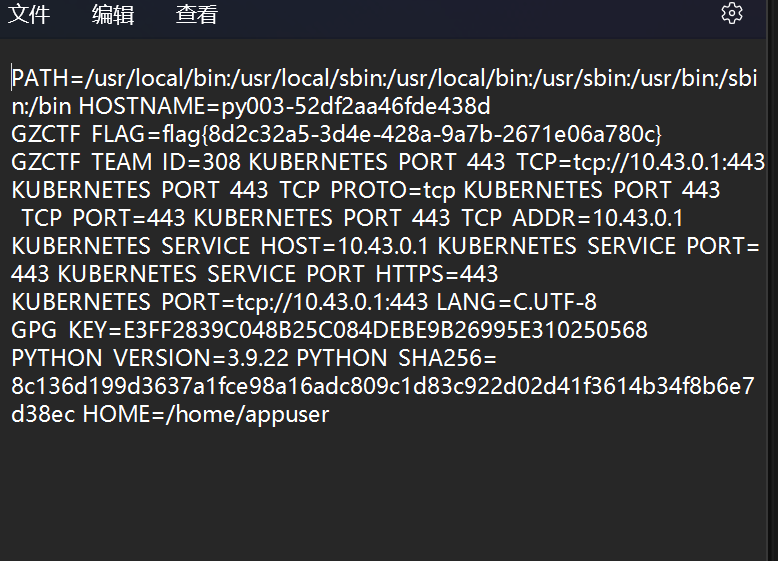Place cursor on KUBERNETES SERVICE HOST=10.43.0.1

point(219,246)
